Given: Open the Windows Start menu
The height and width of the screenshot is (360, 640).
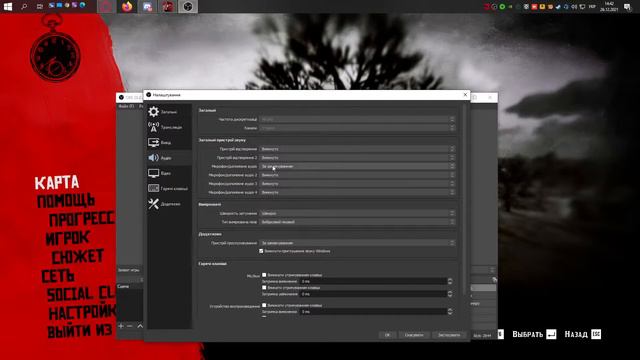Looking at the screenshot, I should tap(8, 7).
